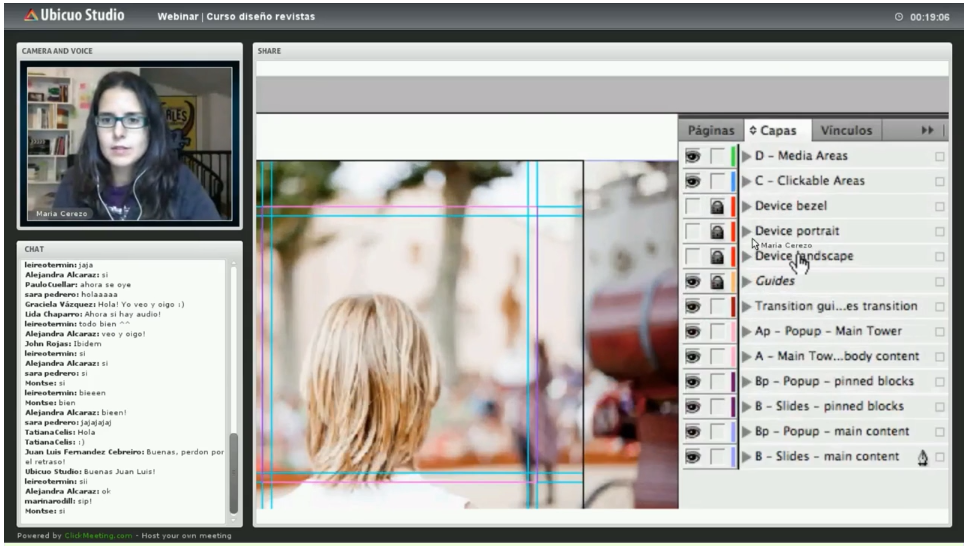This screenshot has height=546, width=968.
Task: Expand the Bp – Popup – pinned blocks layer
Action: (x=746, y=381)
